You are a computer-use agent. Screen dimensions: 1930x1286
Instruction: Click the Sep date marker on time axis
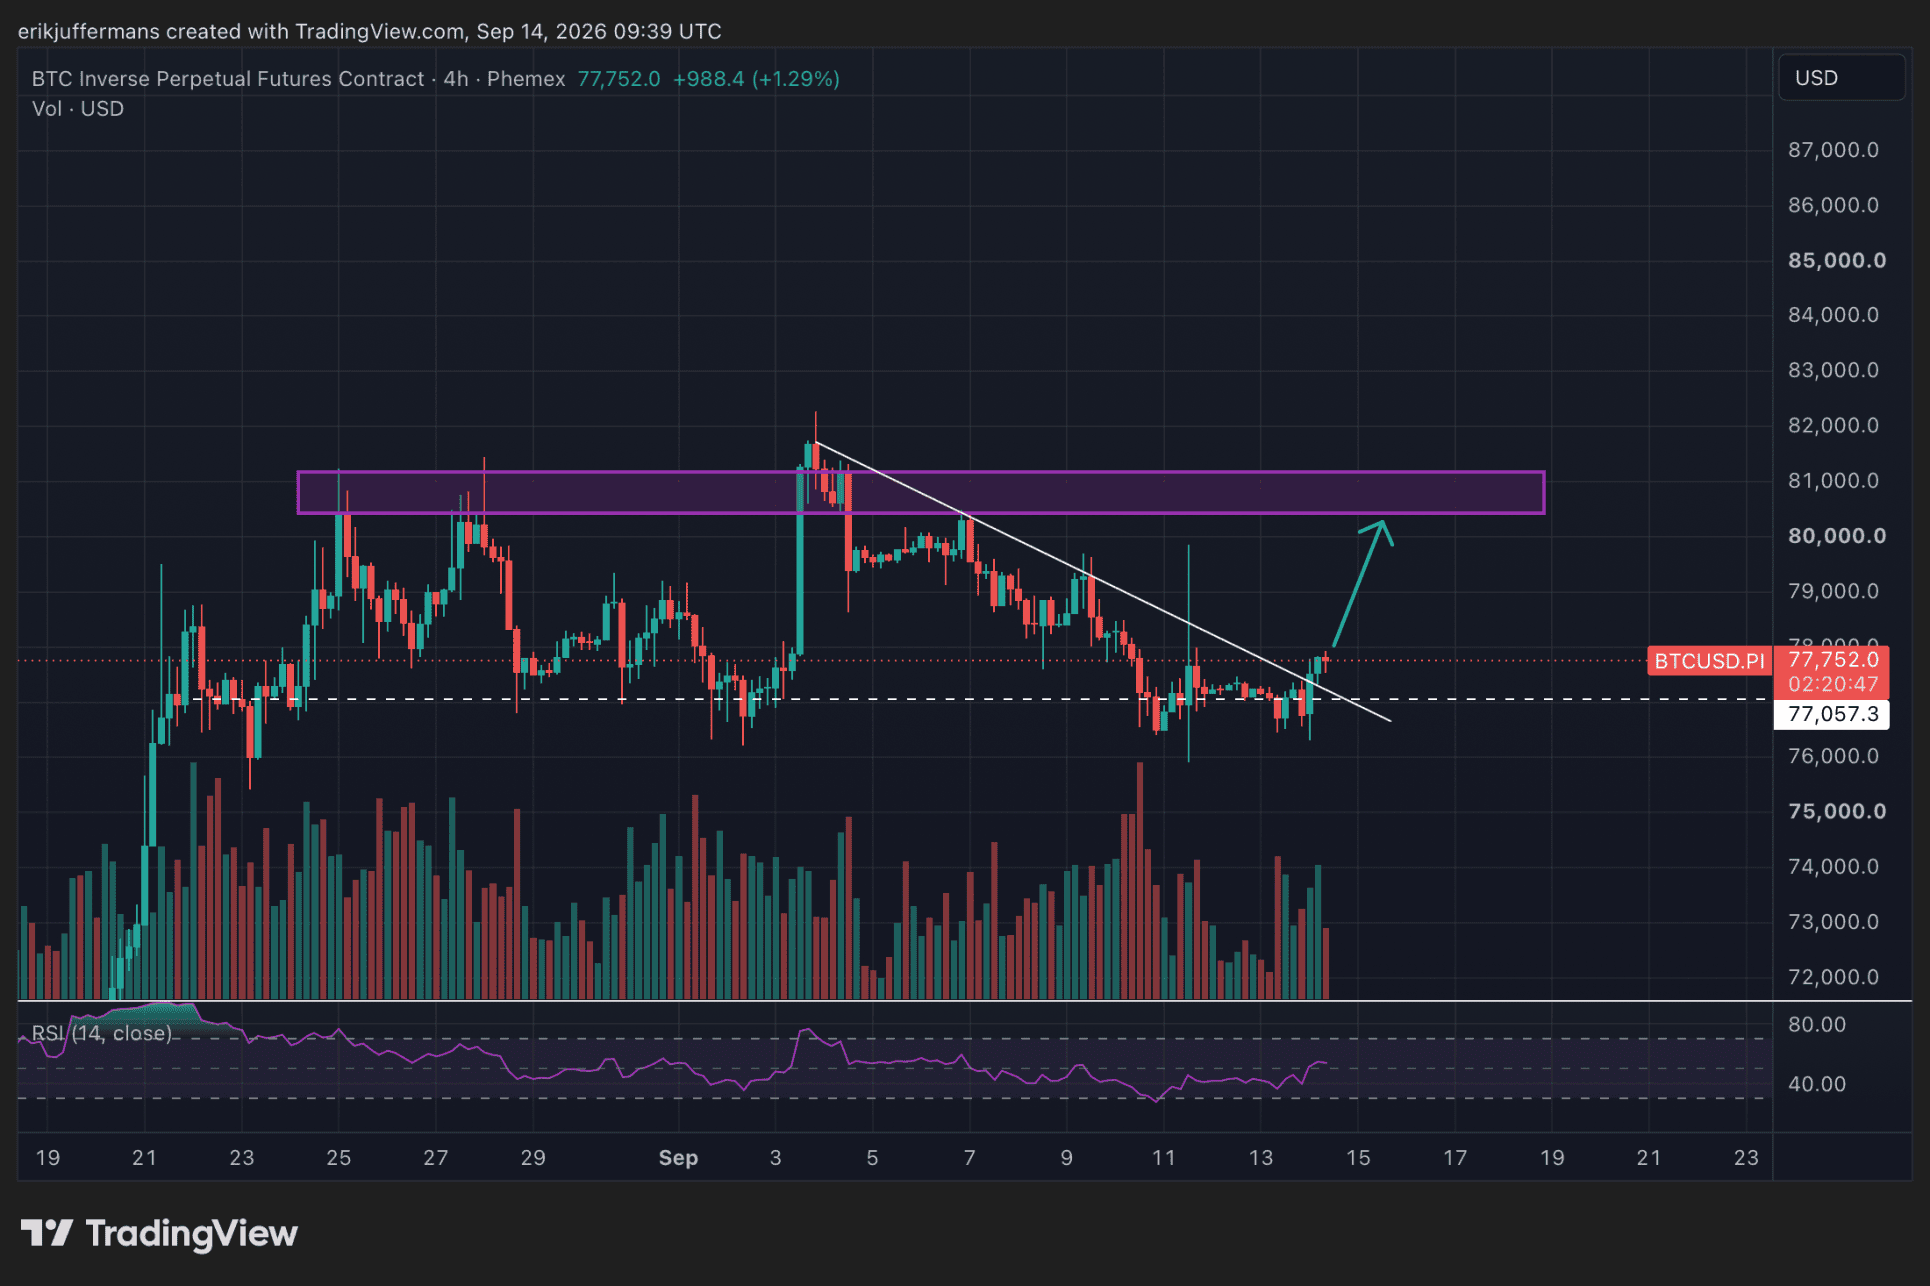678,1157
